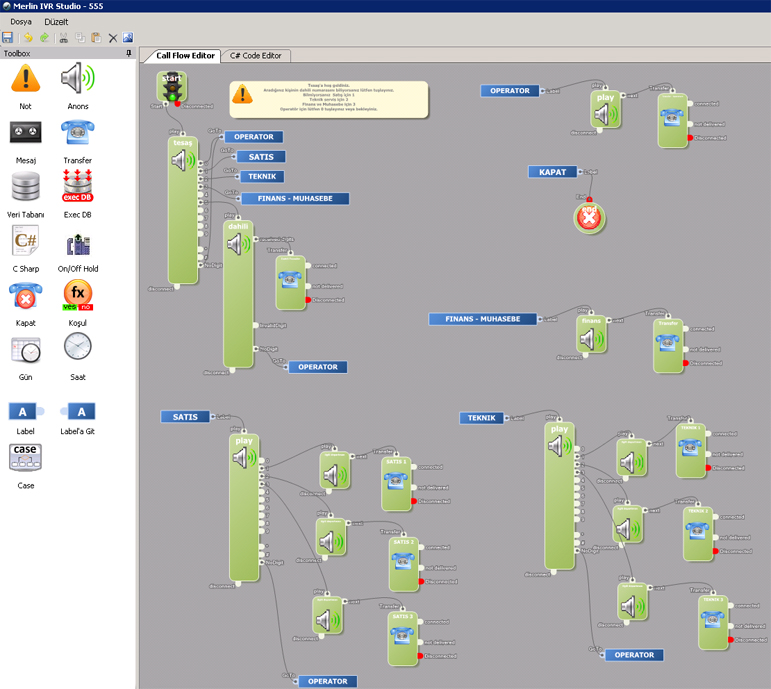The width and height of the screenshot is (771, 689).
Task: Click the export image icon in the toolbar
Action: 128,37
